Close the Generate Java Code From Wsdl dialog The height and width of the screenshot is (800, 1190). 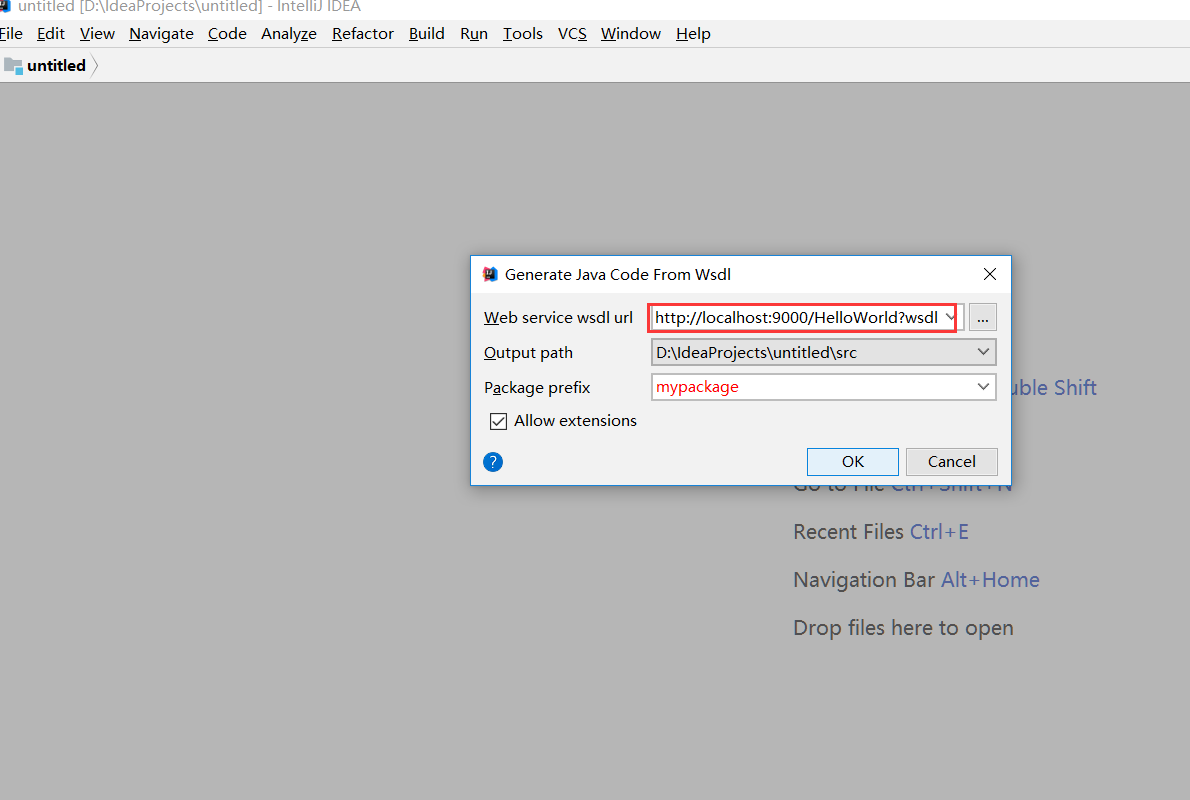coord(990,274)
